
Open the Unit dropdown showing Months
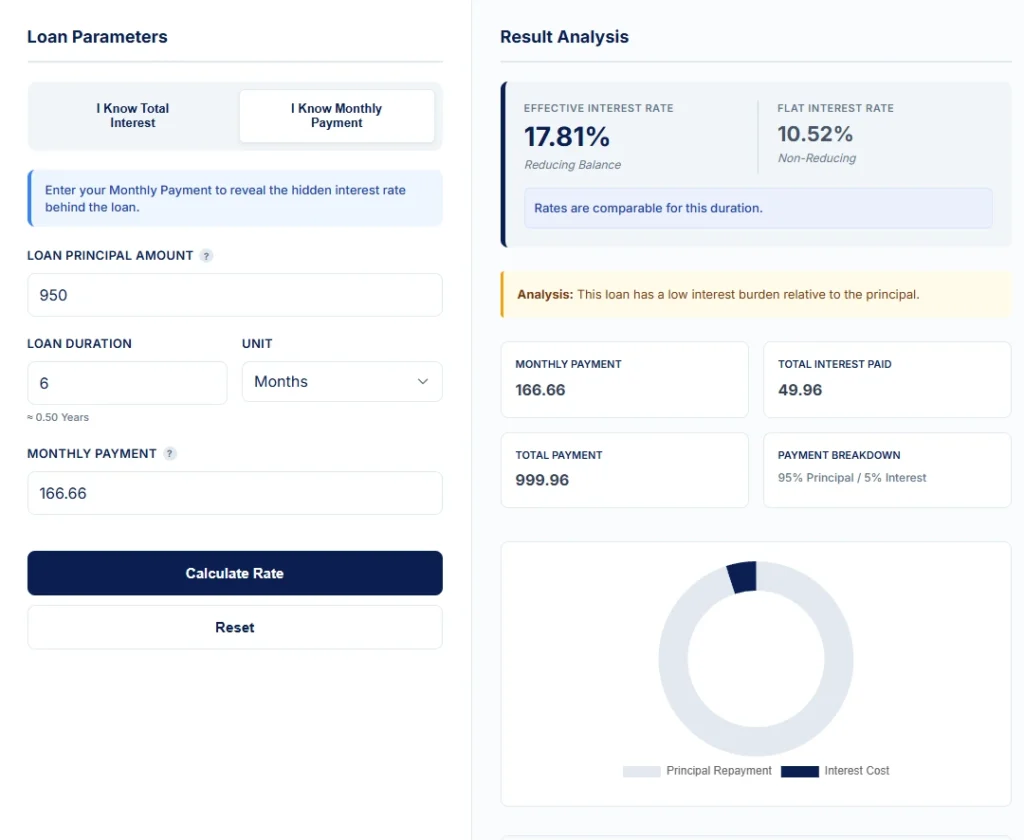pos(342,381)
